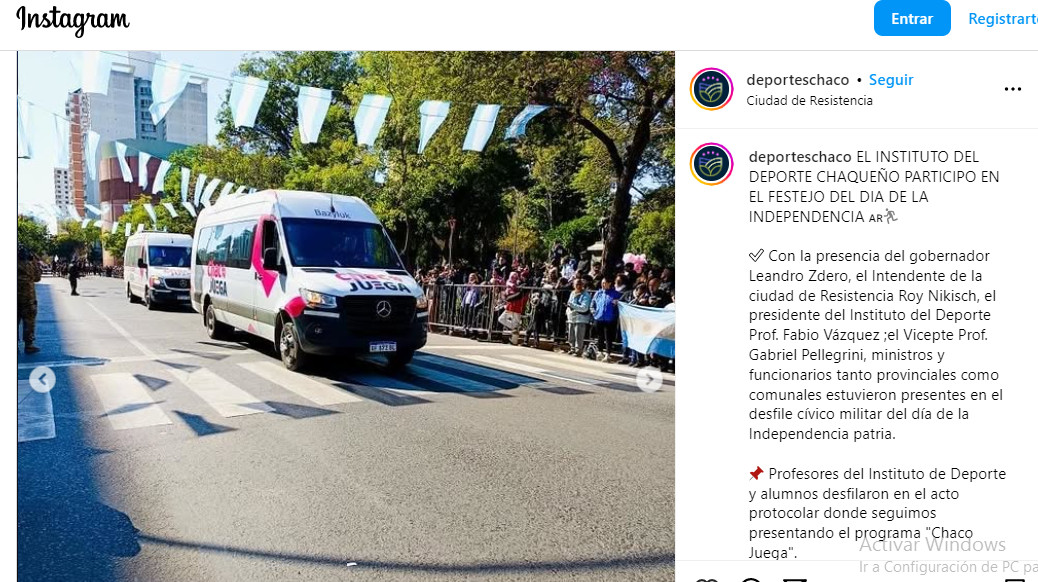Click caption paragraph mentioning gobernador Leandro Zdero
The height and width of the screenshot is (582, 1038).
(875, 345)
